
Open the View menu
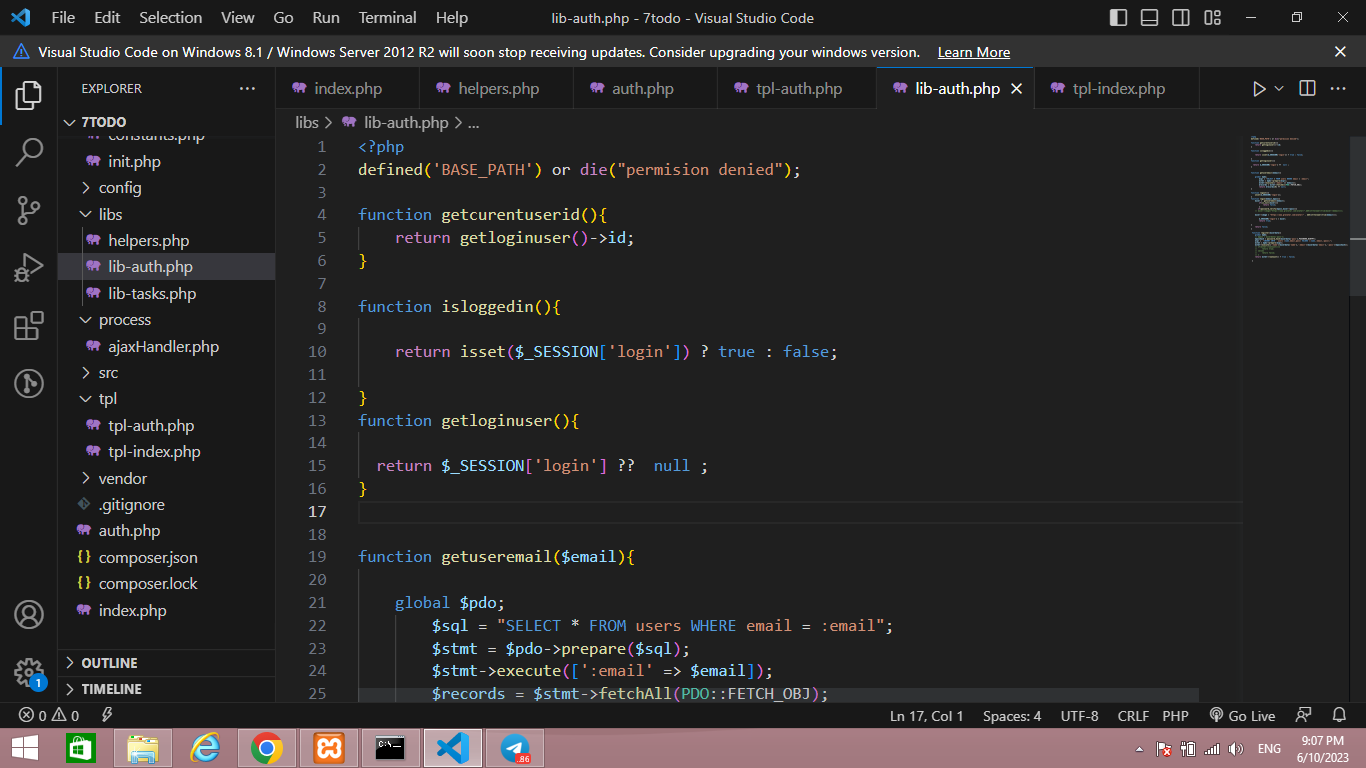tap(238, 18)
